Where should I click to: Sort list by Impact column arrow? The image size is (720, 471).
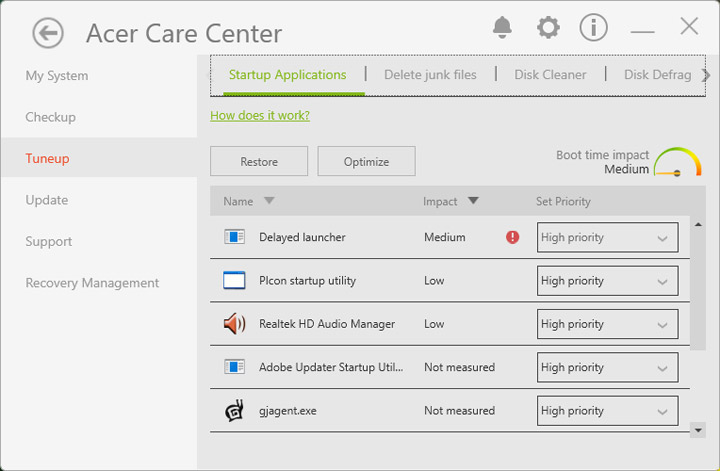click(473, 201)
